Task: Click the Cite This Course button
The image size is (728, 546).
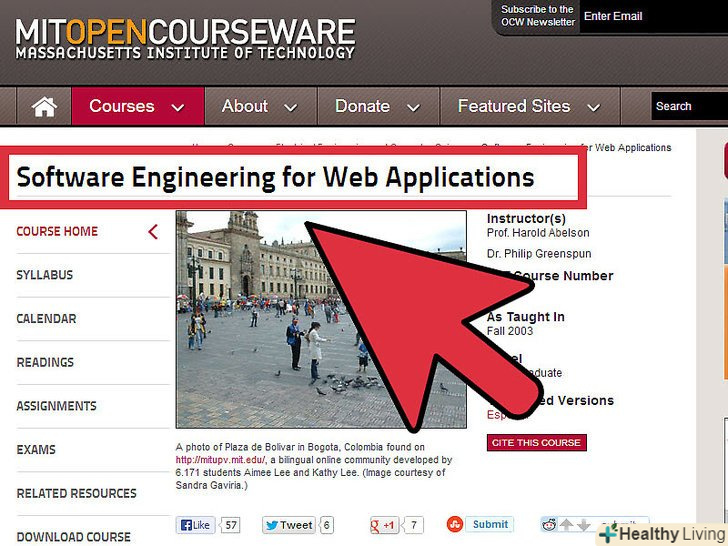Action: [x=536, y=442]
